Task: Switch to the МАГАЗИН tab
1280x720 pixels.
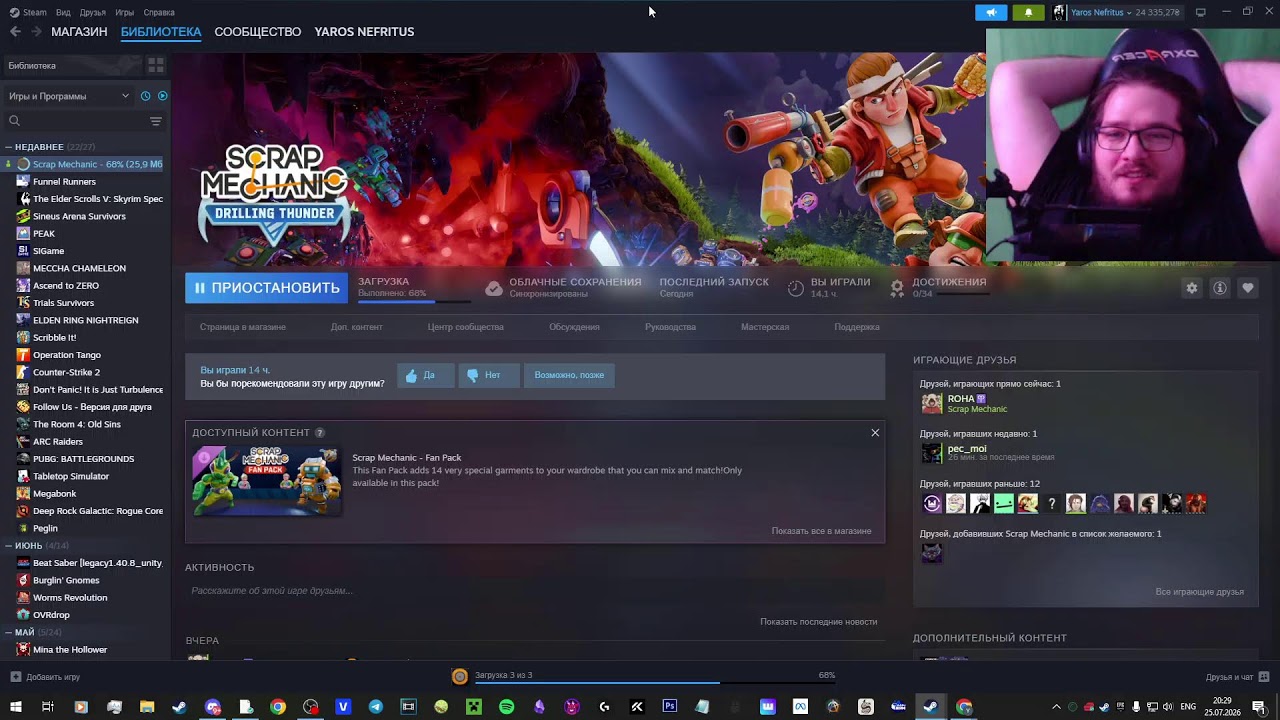Action: click(79, 32)
